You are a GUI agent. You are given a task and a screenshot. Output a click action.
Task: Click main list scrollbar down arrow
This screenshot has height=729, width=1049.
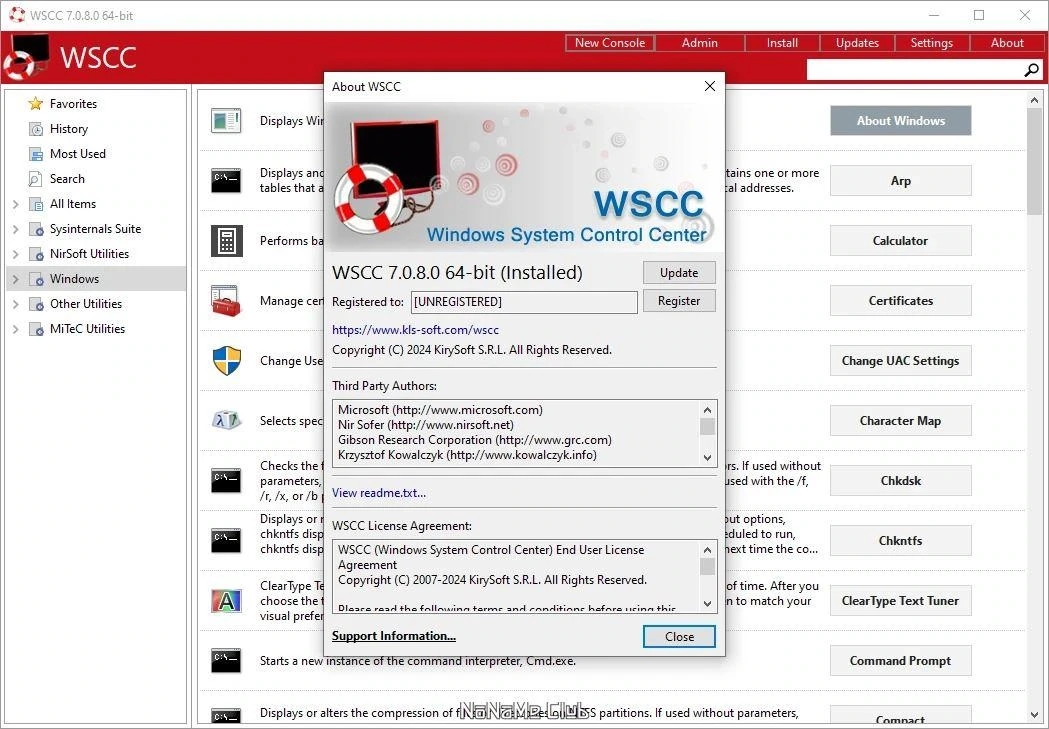[1034, 715]
